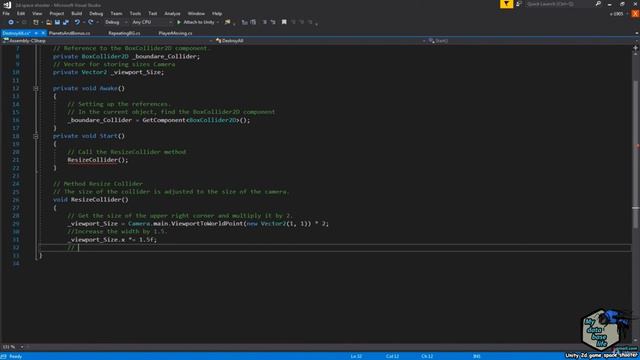Click the Save All toolbar icon
This screenshot has width=640, height=360.
point(66,22)
